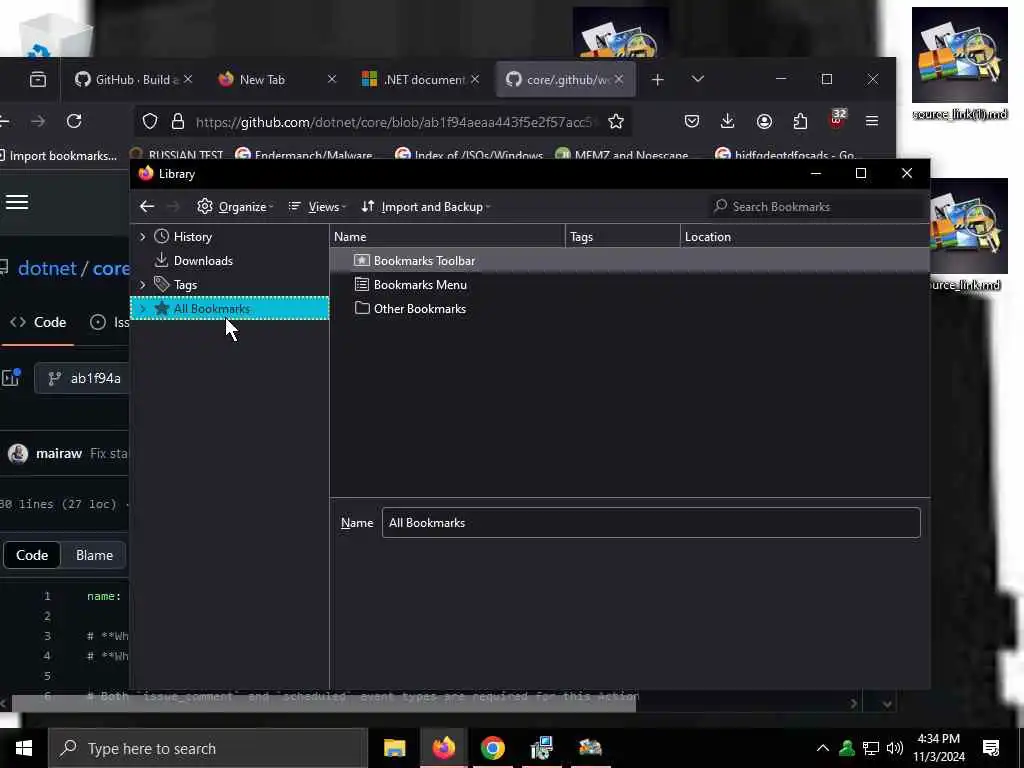1024x768 pixels.
Task: Click the tracking protection shield icon
Action: [x=150, y=121]
